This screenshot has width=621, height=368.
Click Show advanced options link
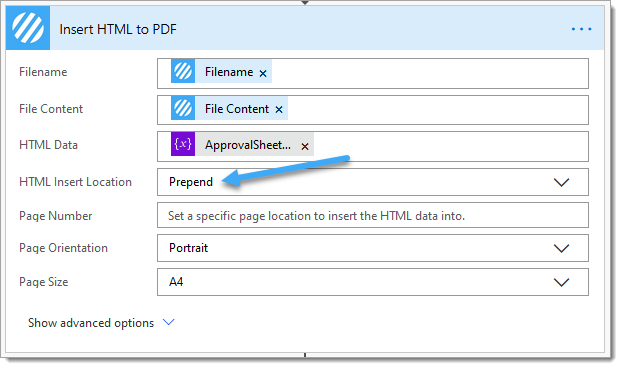pos(91,323)
